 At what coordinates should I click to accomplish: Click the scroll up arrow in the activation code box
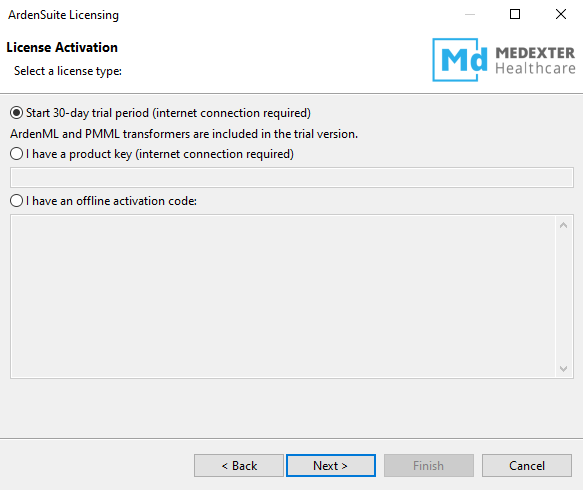(x=564, y=225)
